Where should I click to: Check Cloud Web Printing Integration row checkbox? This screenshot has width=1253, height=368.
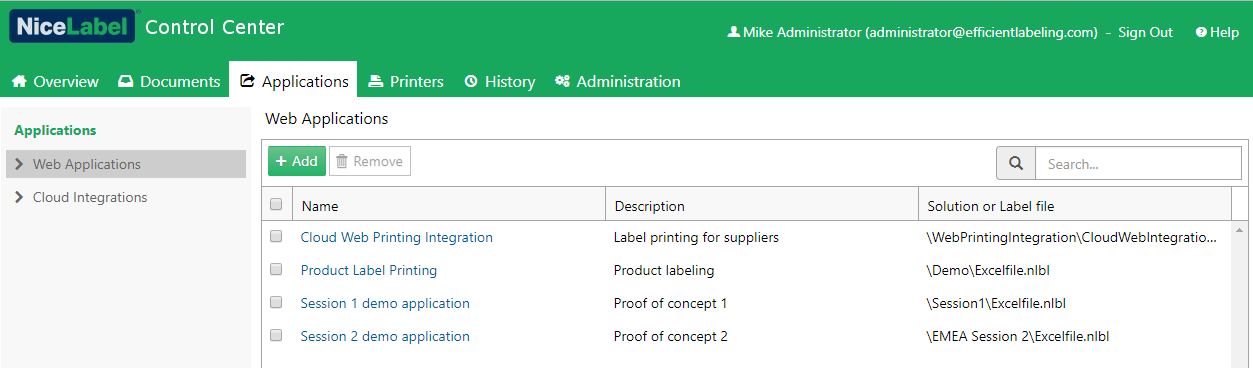276,237
